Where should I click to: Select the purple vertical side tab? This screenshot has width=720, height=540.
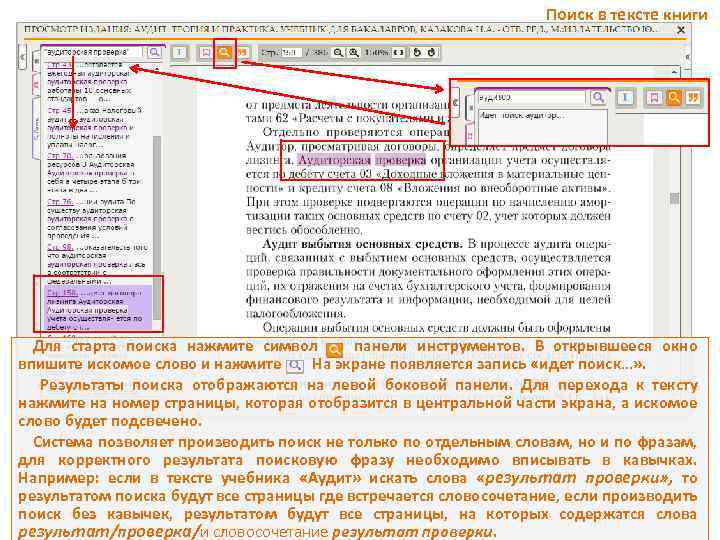pyautogui.click(x=37, y=129)
